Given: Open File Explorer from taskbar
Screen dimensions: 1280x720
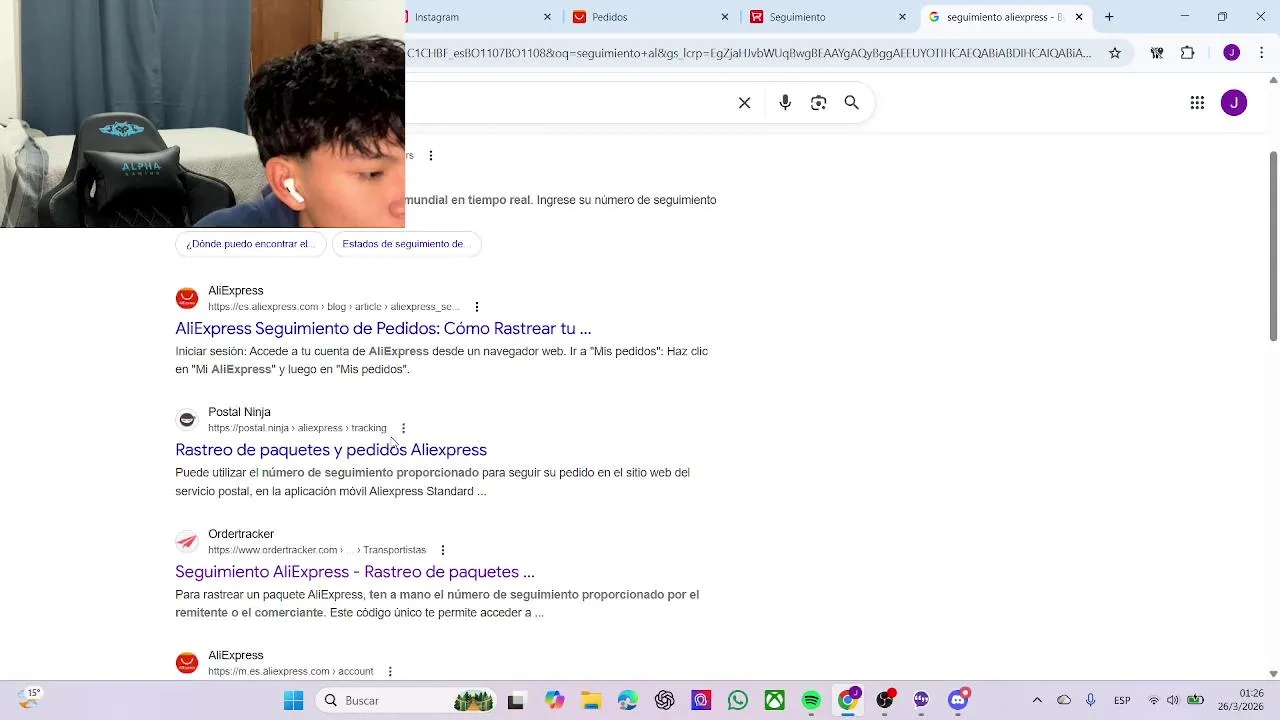Looking at the screenshot, I should [591, 701].
